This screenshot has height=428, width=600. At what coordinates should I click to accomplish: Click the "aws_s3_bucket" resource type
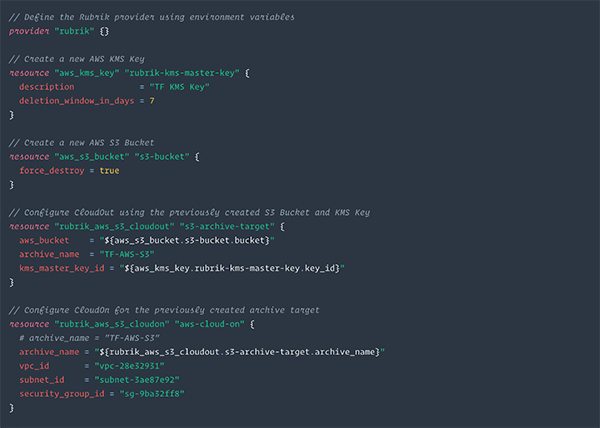(91, 156)
